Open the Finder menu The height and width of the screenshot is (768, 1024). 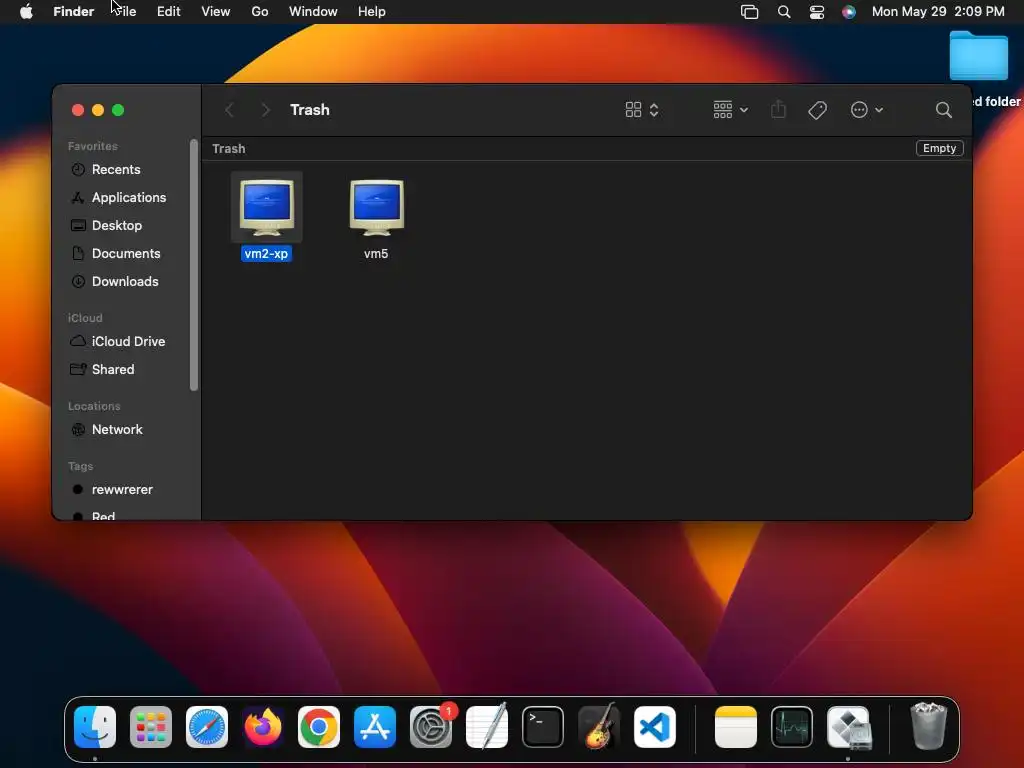[73, 12]
